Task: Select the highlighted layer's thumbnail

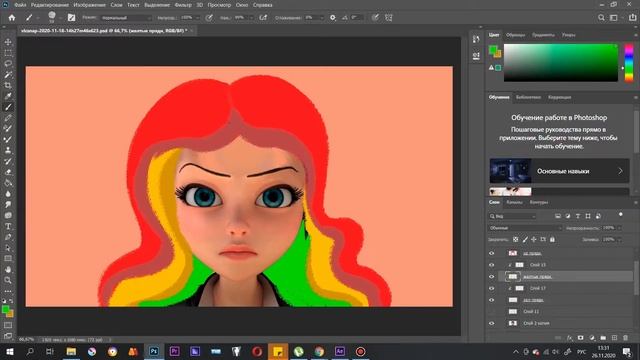Action: pos(513,277)
